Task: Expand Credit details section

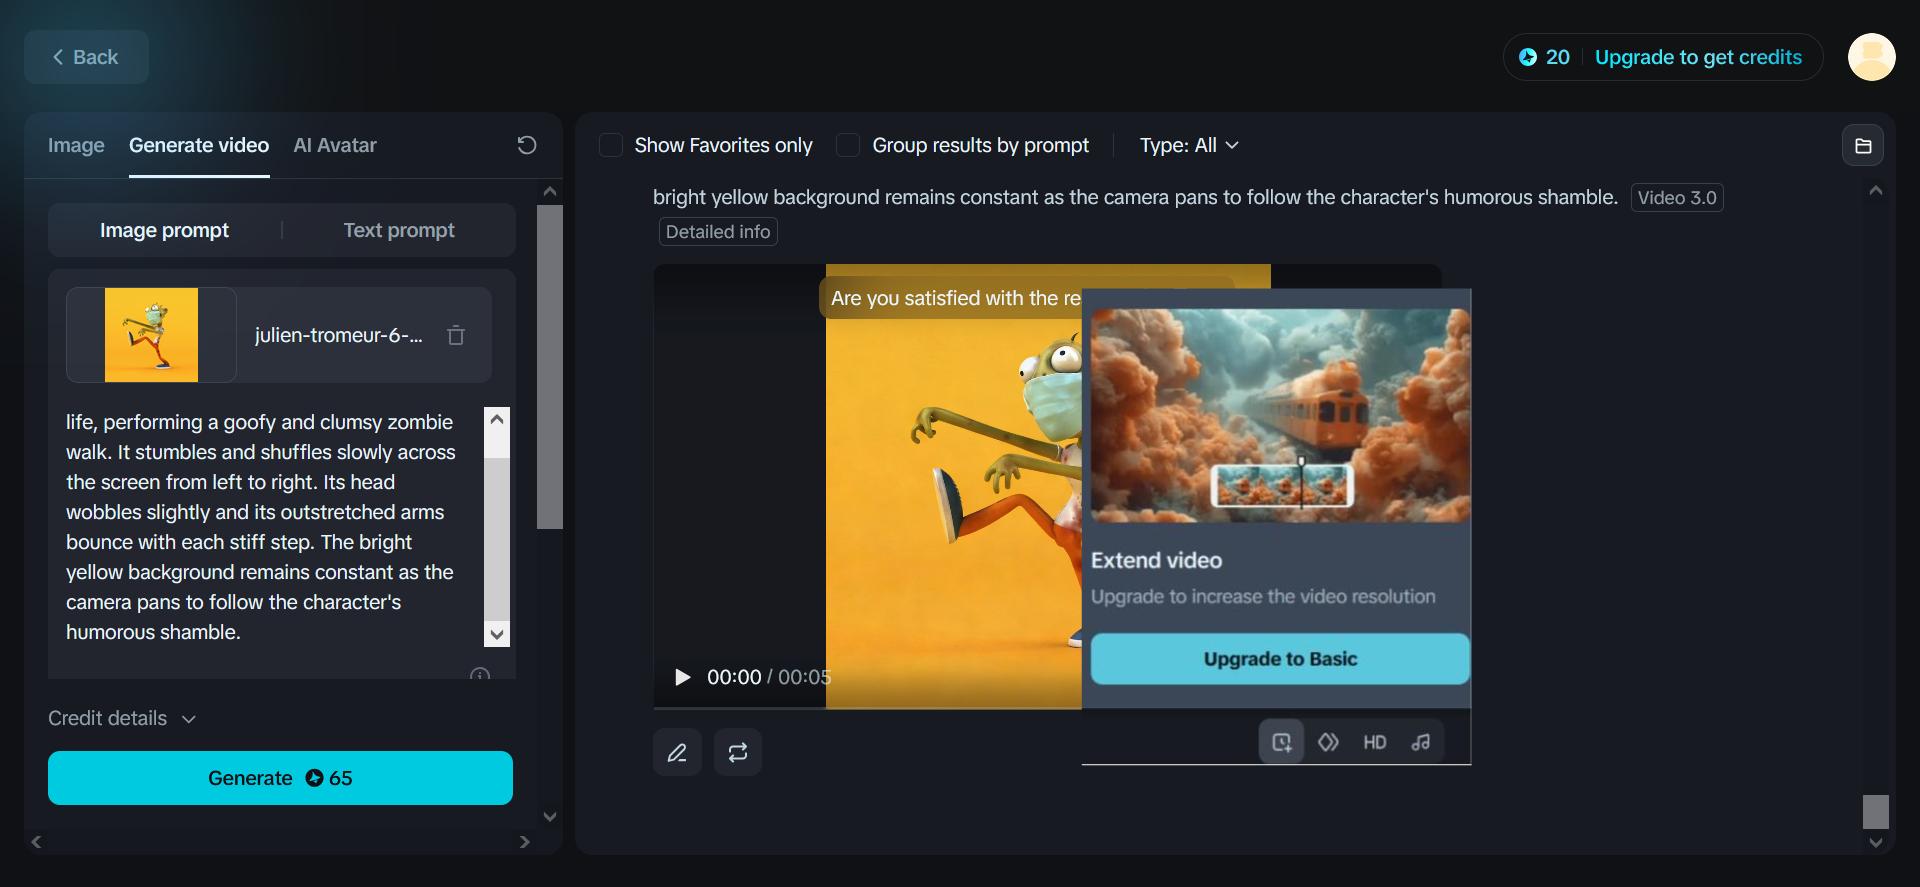Action: pos(122,718)
